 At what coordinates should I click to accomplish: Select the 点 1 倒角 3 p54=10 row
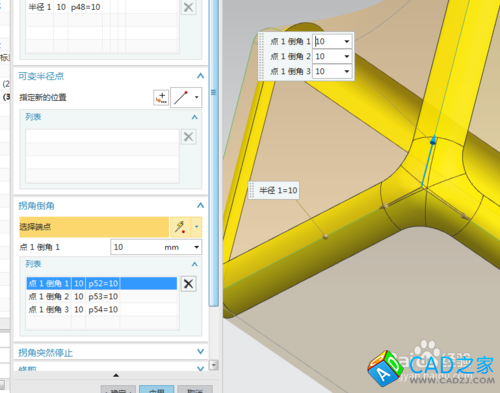tap(102, 309)
